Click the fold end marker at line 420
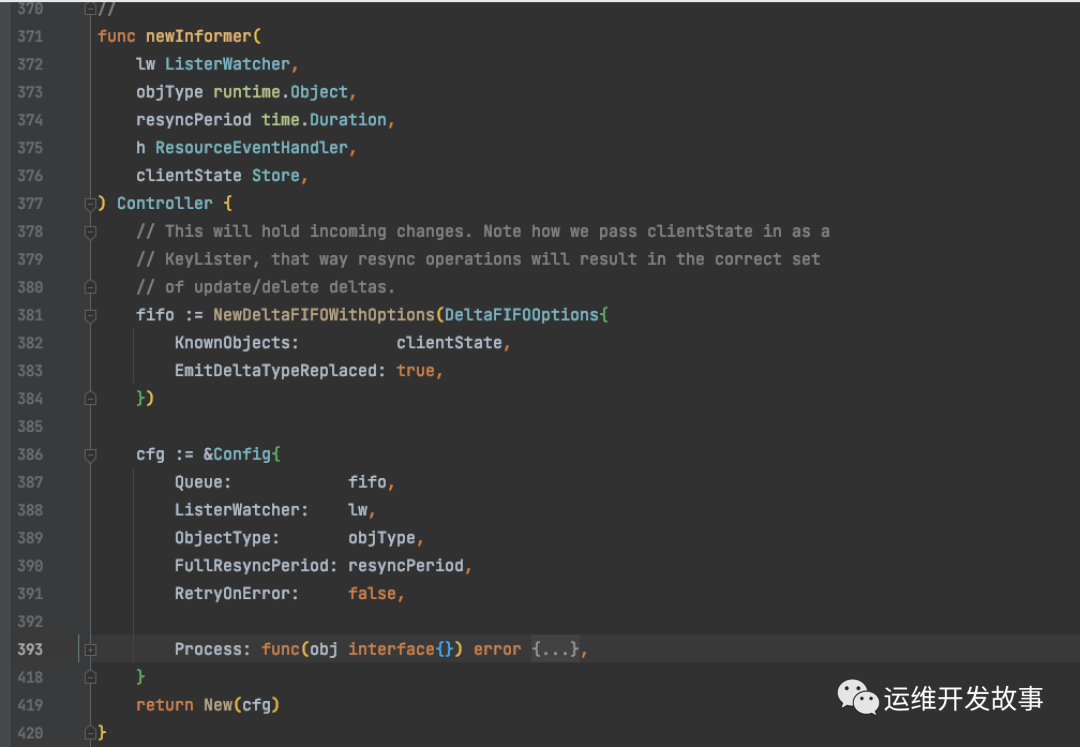Viewport: 1080px width, 747px height. 91,733
